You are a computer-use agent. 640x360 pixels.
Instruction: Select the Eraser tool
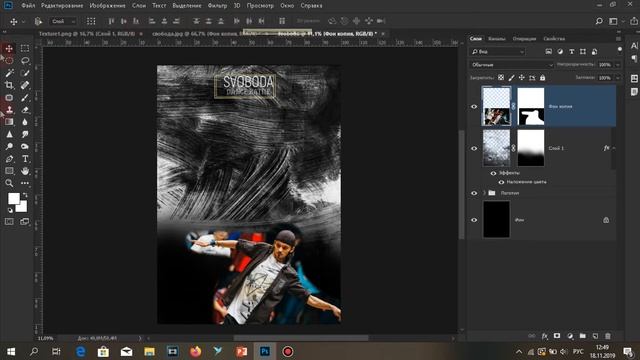click(25, 109)
